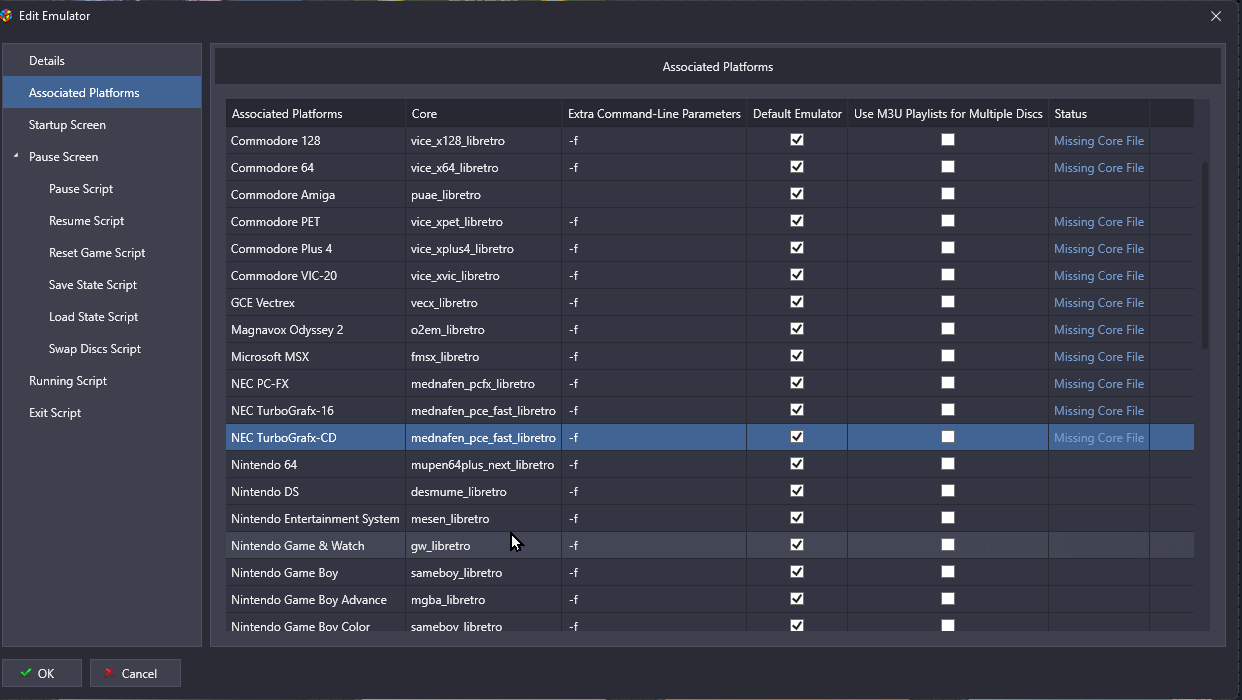1242x700 pixels.
Task: Select the Magnavox Odyssey 2 platform cell
Action: (x=315, y=330)
